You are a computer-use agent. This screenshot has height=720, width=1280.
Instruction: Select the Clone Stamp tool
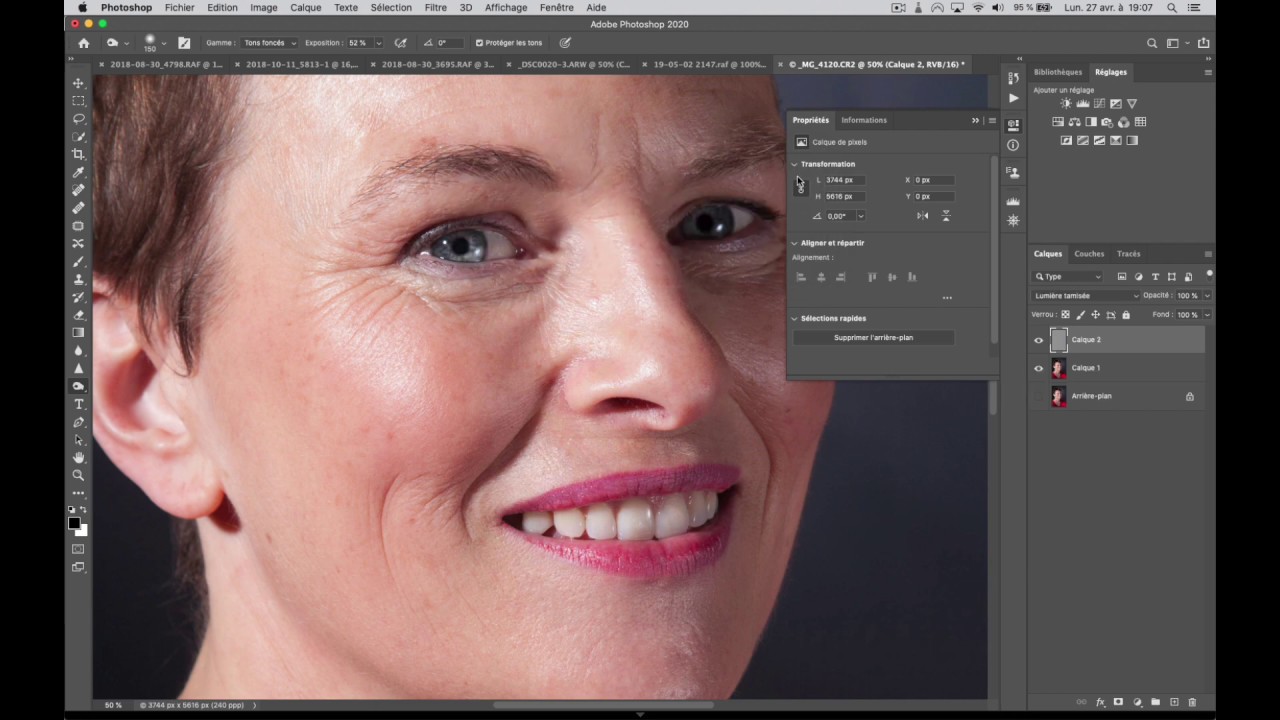[x=79, y=280]
